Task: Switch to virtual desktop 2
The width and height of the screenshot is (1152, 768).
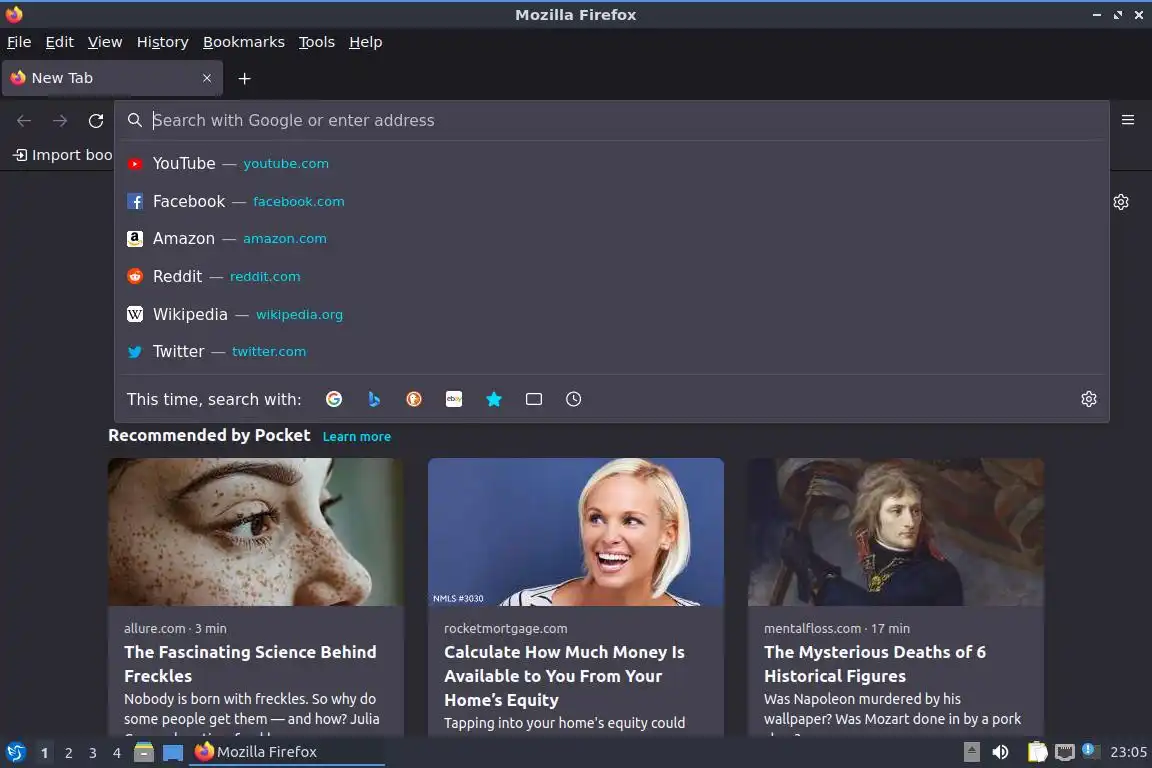Action: pyautogui.click(x=68, y=753)
